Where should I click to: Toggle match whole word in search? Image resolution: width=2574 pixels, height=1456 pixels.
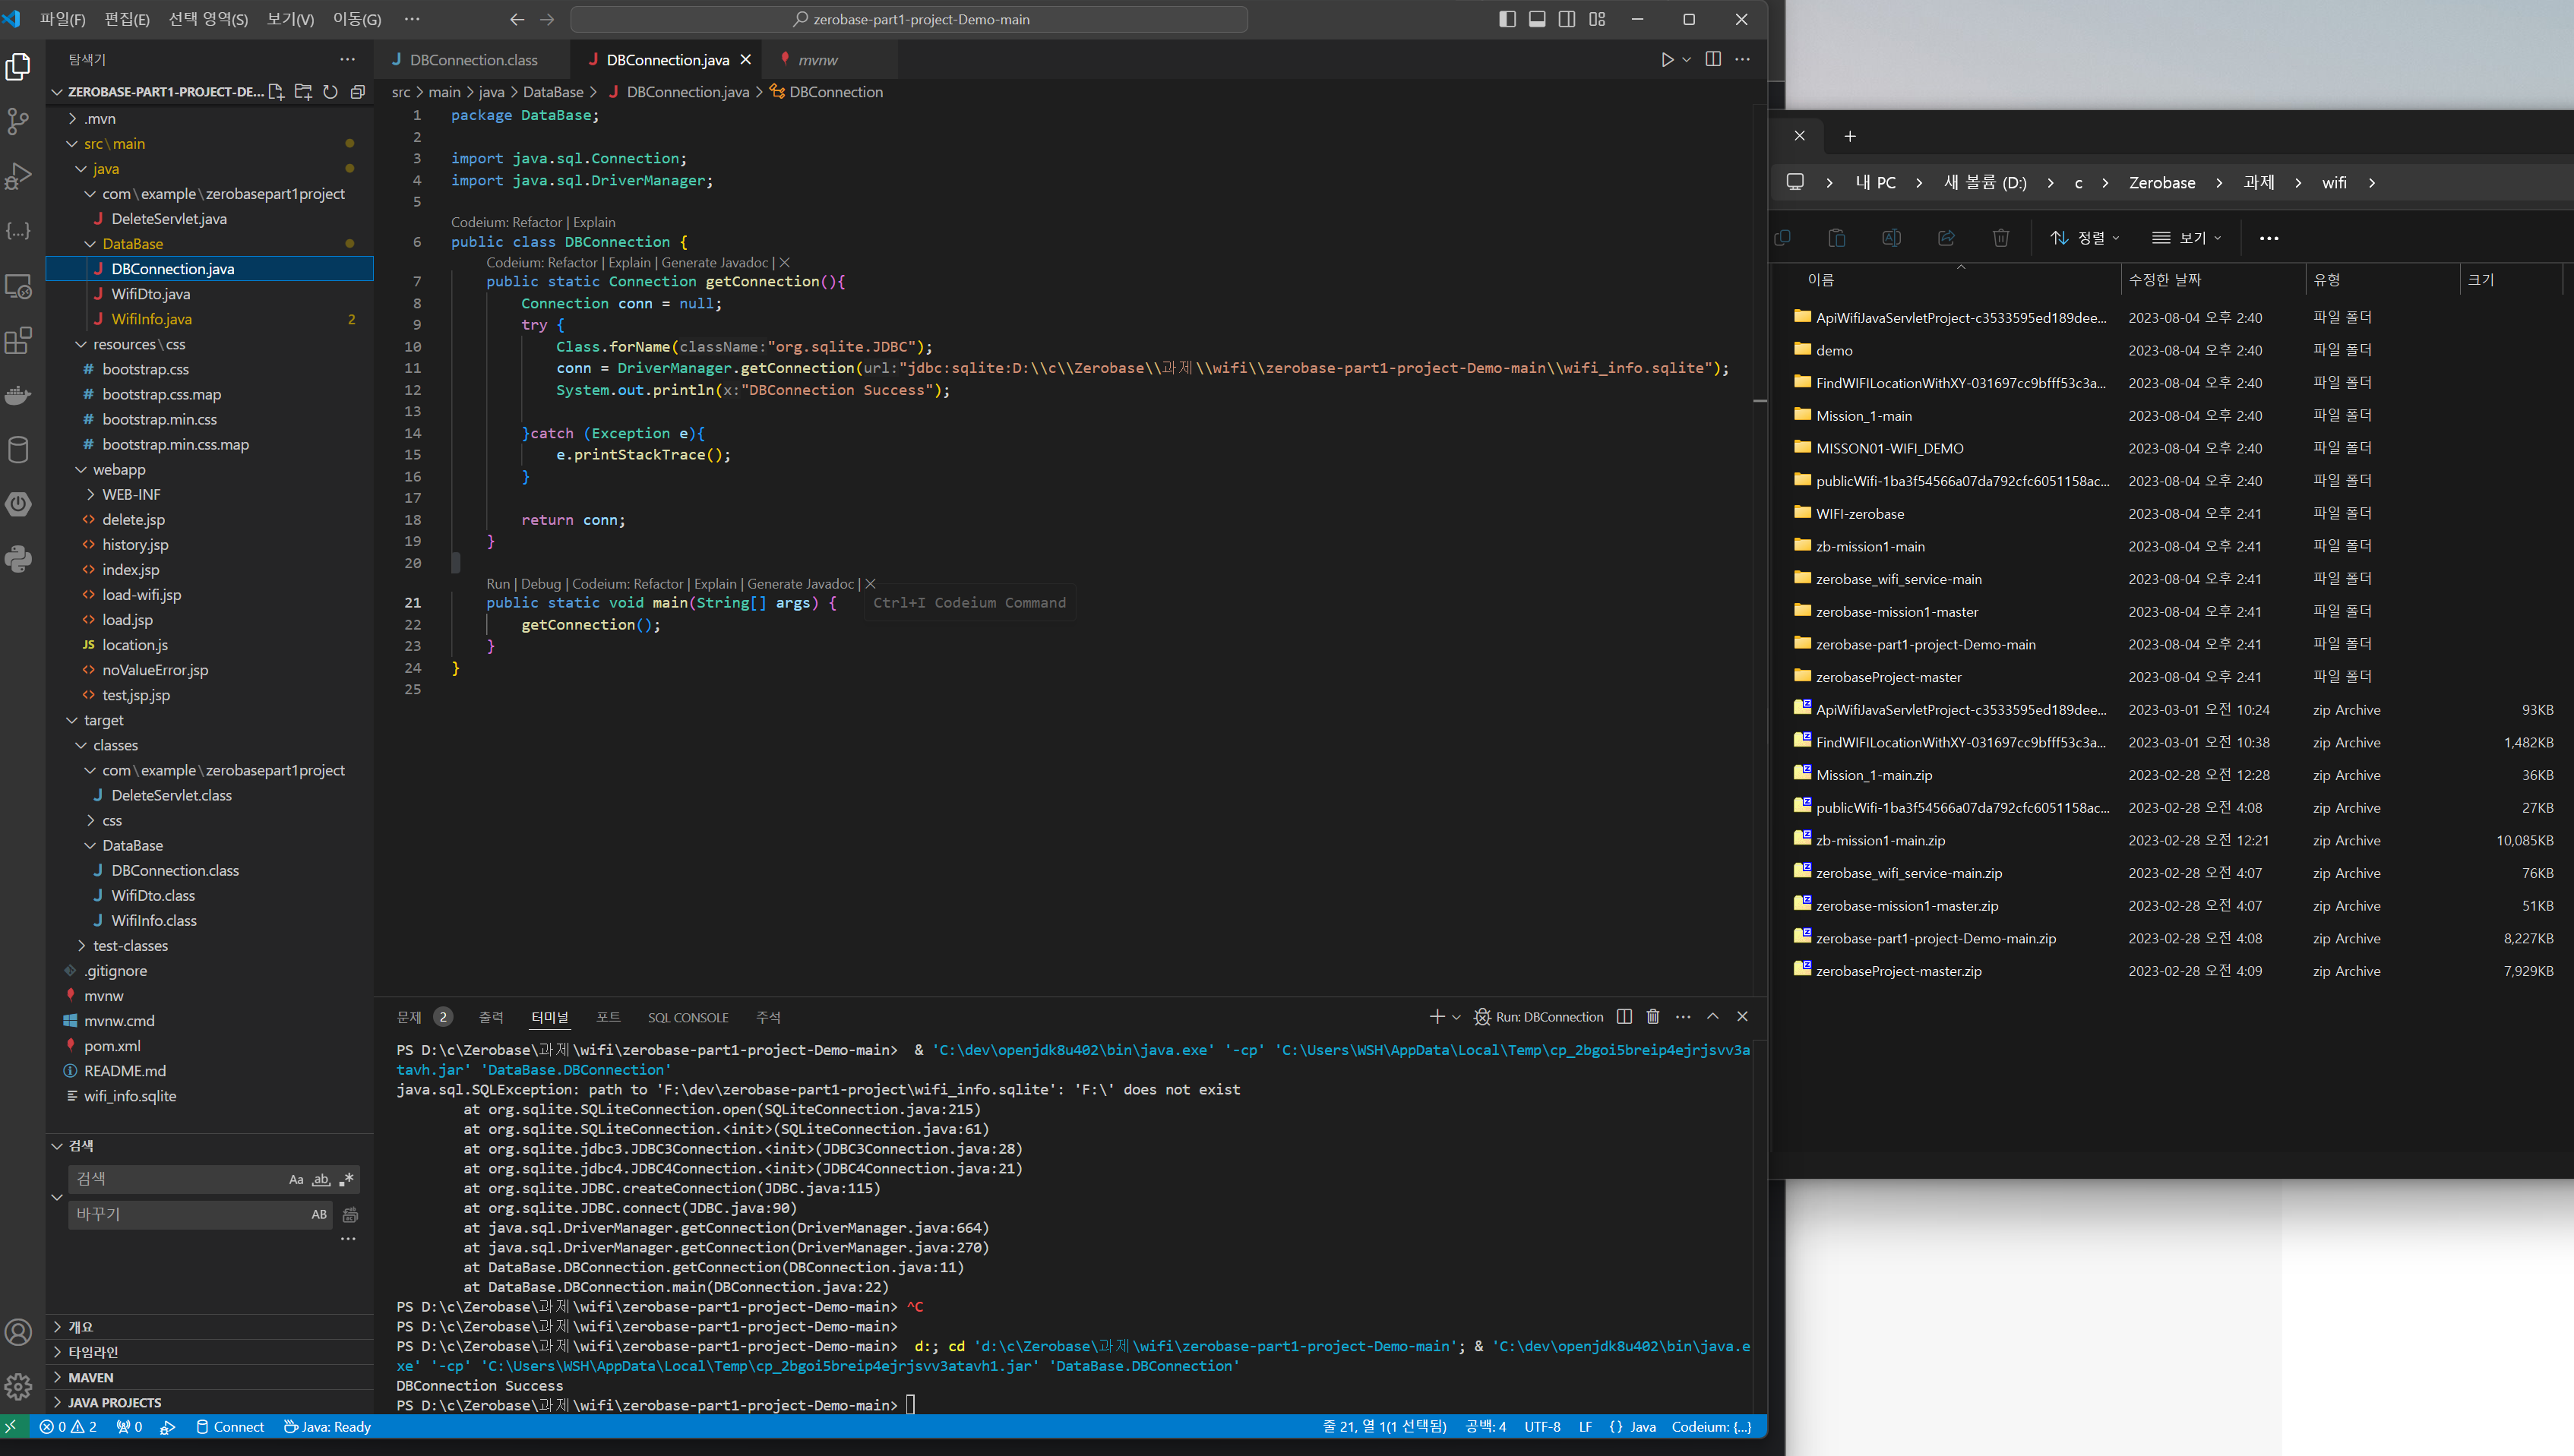321,1180
